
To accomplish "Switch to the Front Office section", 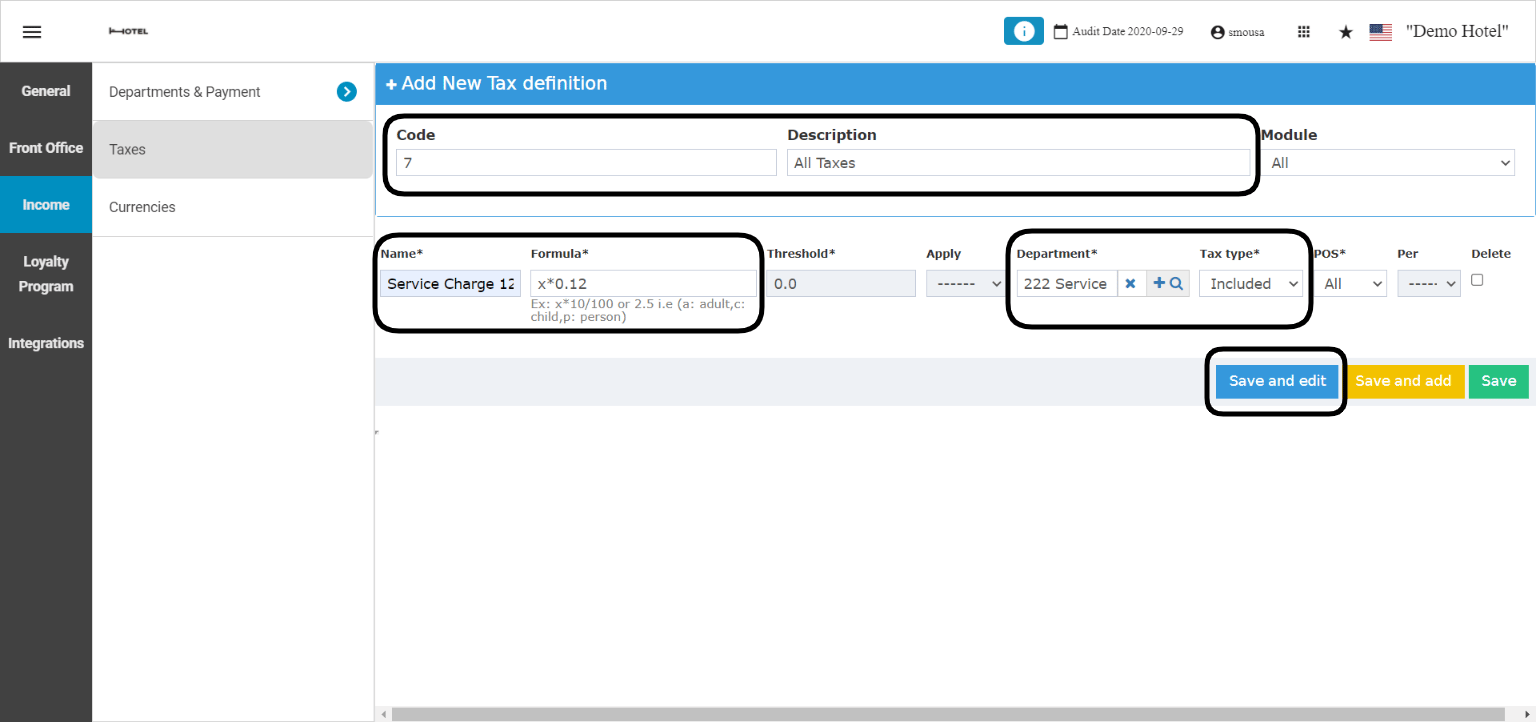I will [46, 148].
